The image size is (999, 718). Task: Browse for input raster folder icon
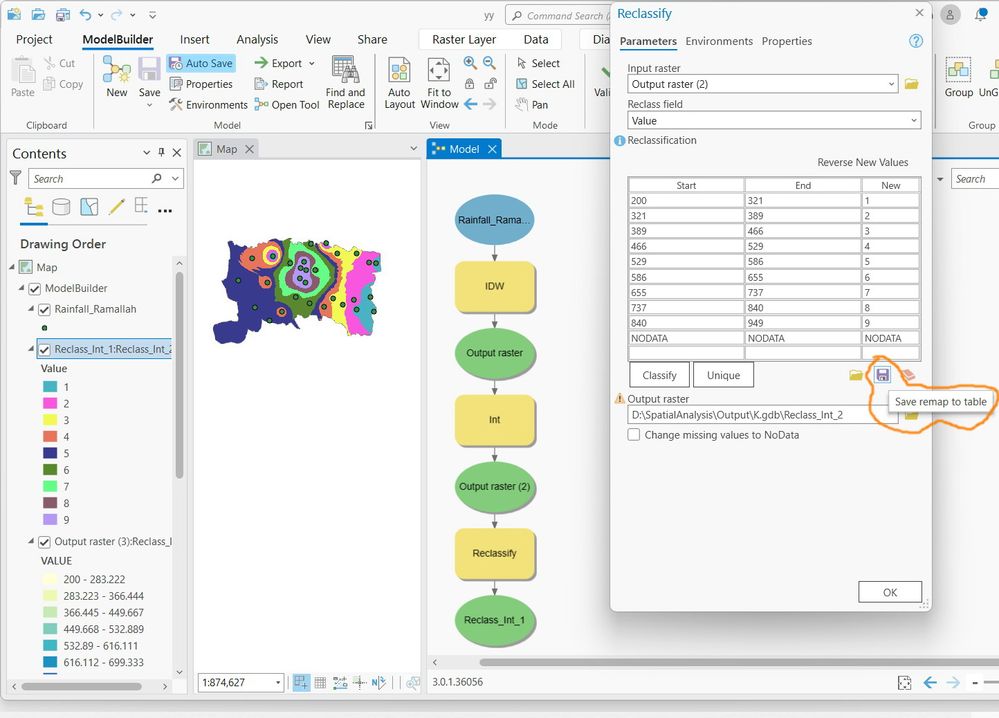point(912,84)
